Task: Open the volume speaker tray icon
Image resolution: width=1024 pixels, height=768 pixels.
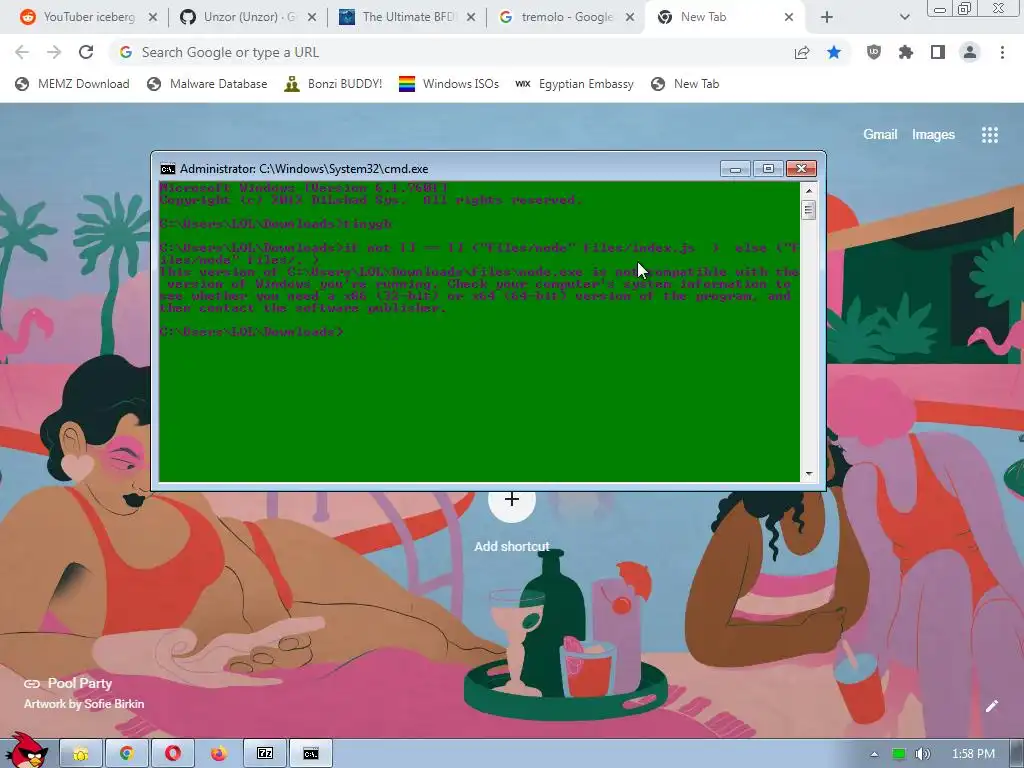Action: point(923,754)
